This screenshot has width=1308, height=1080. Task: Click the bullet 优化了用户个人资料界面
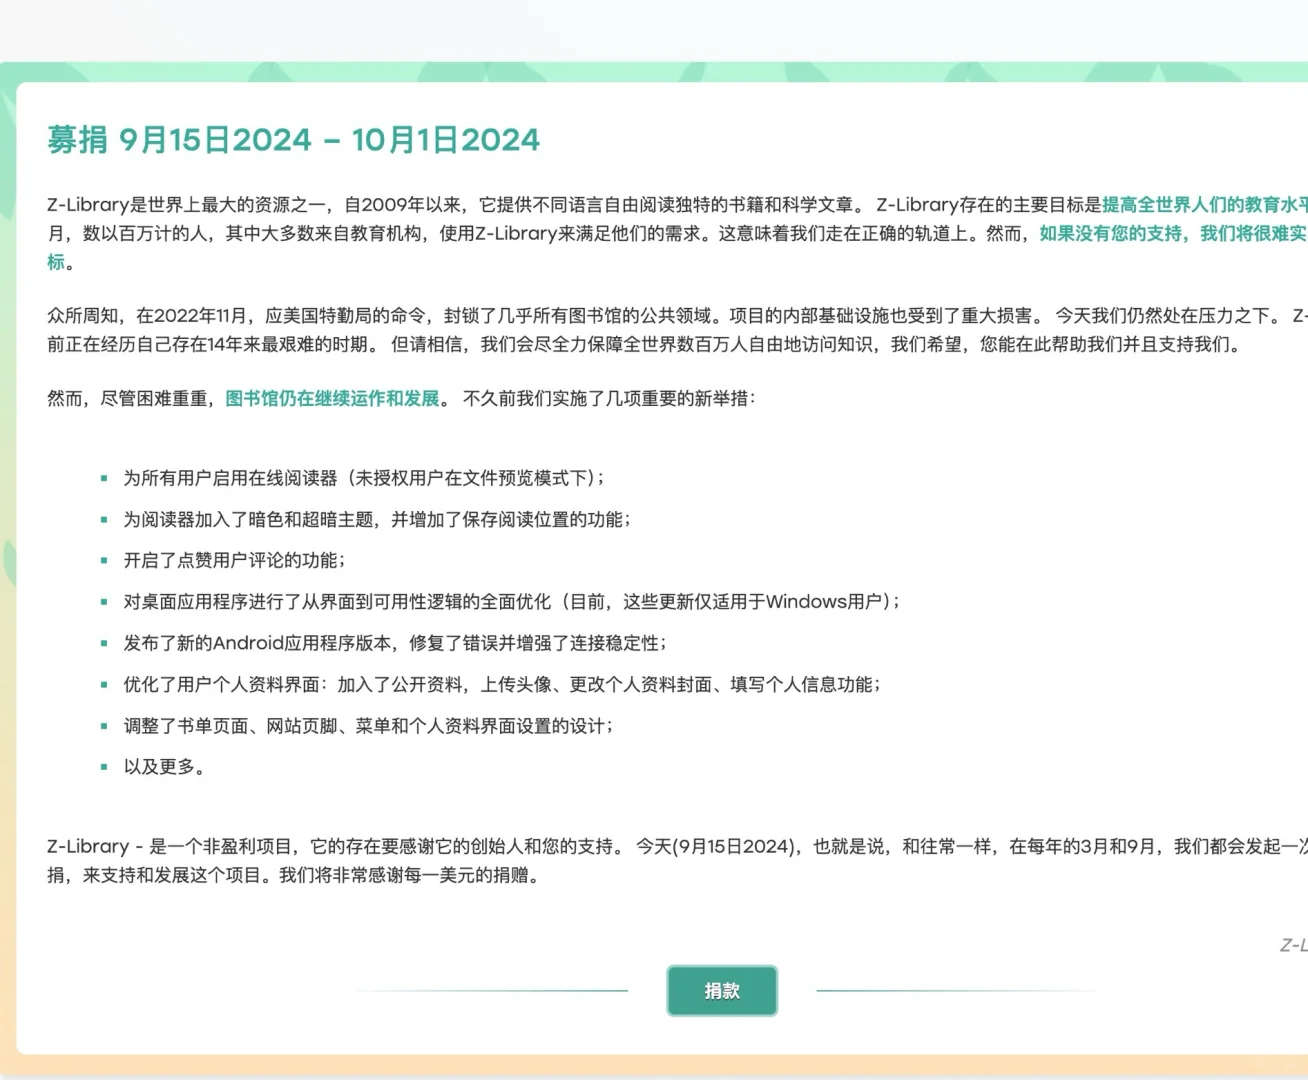coord(502,684)
